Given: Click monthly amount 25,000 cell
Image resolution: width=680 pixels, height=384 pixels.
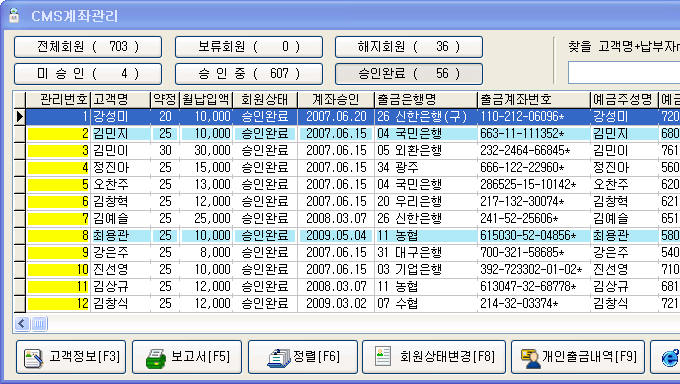Looking at the screenshot, I should click(206, 218).
